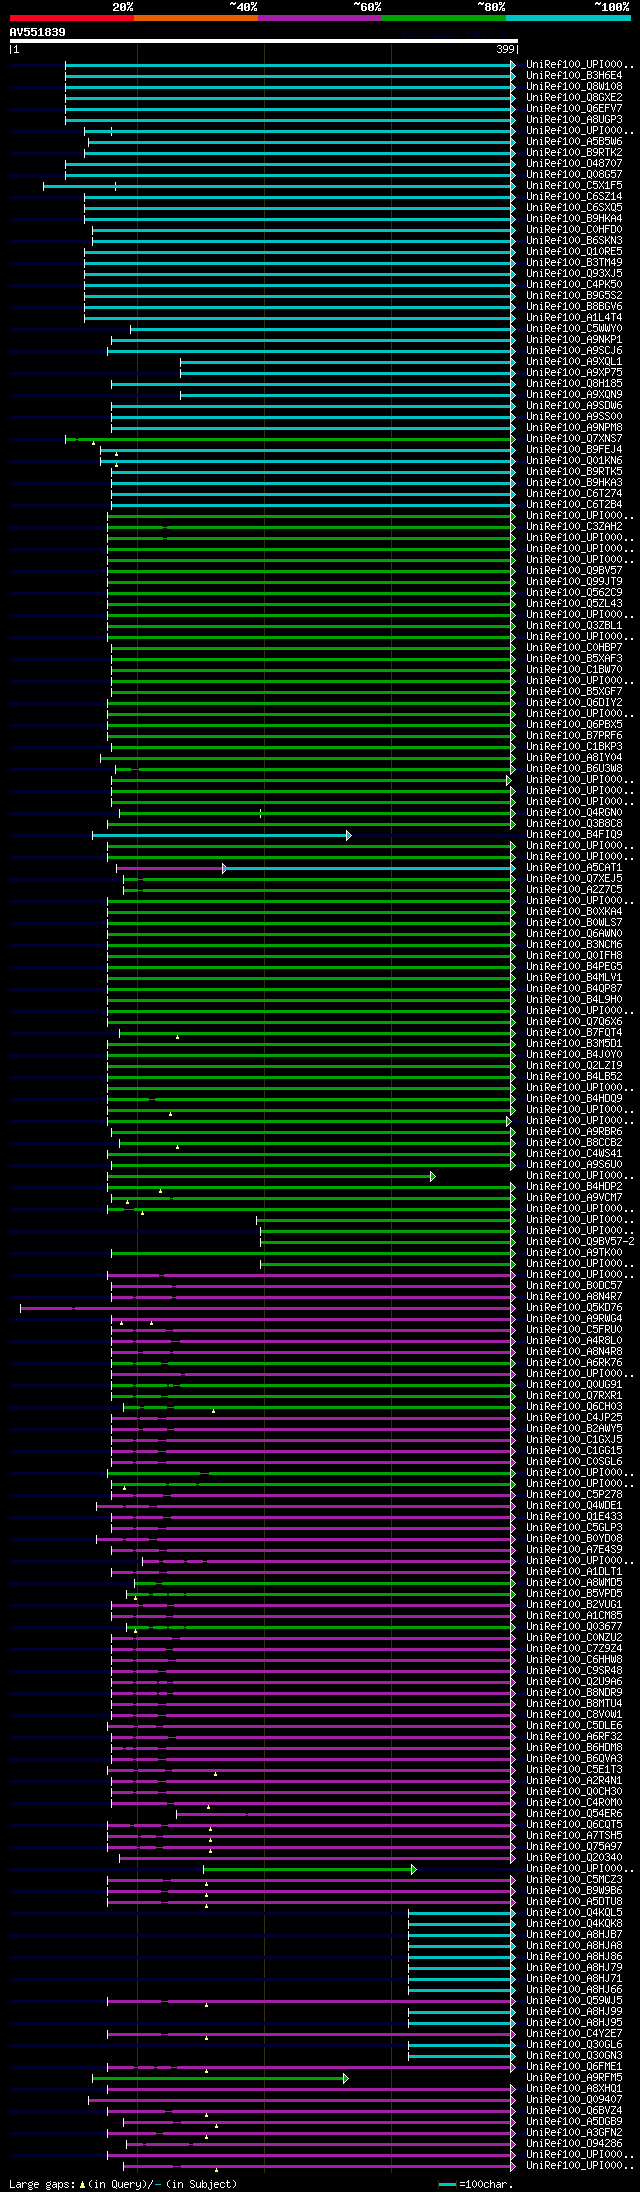The height and width of the screenshot is (2192, 640).
Task: Select the UniRef100_B4HDP2 label
Action: (574, 1186)
